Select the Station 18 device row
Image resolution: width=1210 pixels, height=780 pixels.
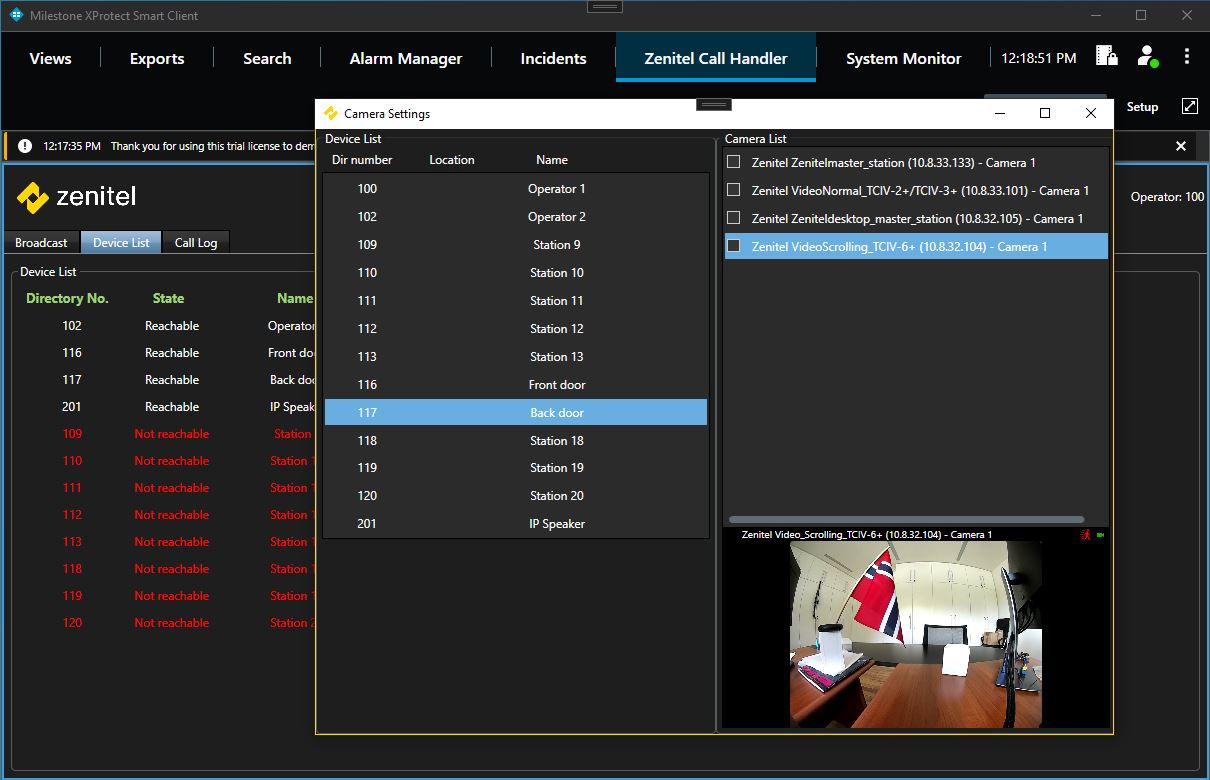coord(516,440)
